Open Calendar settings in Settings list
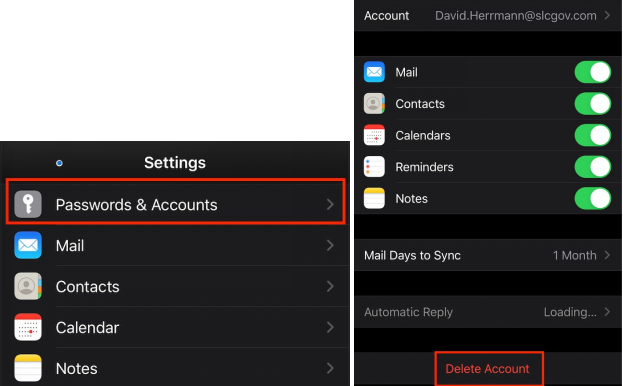 pos(175,327)
